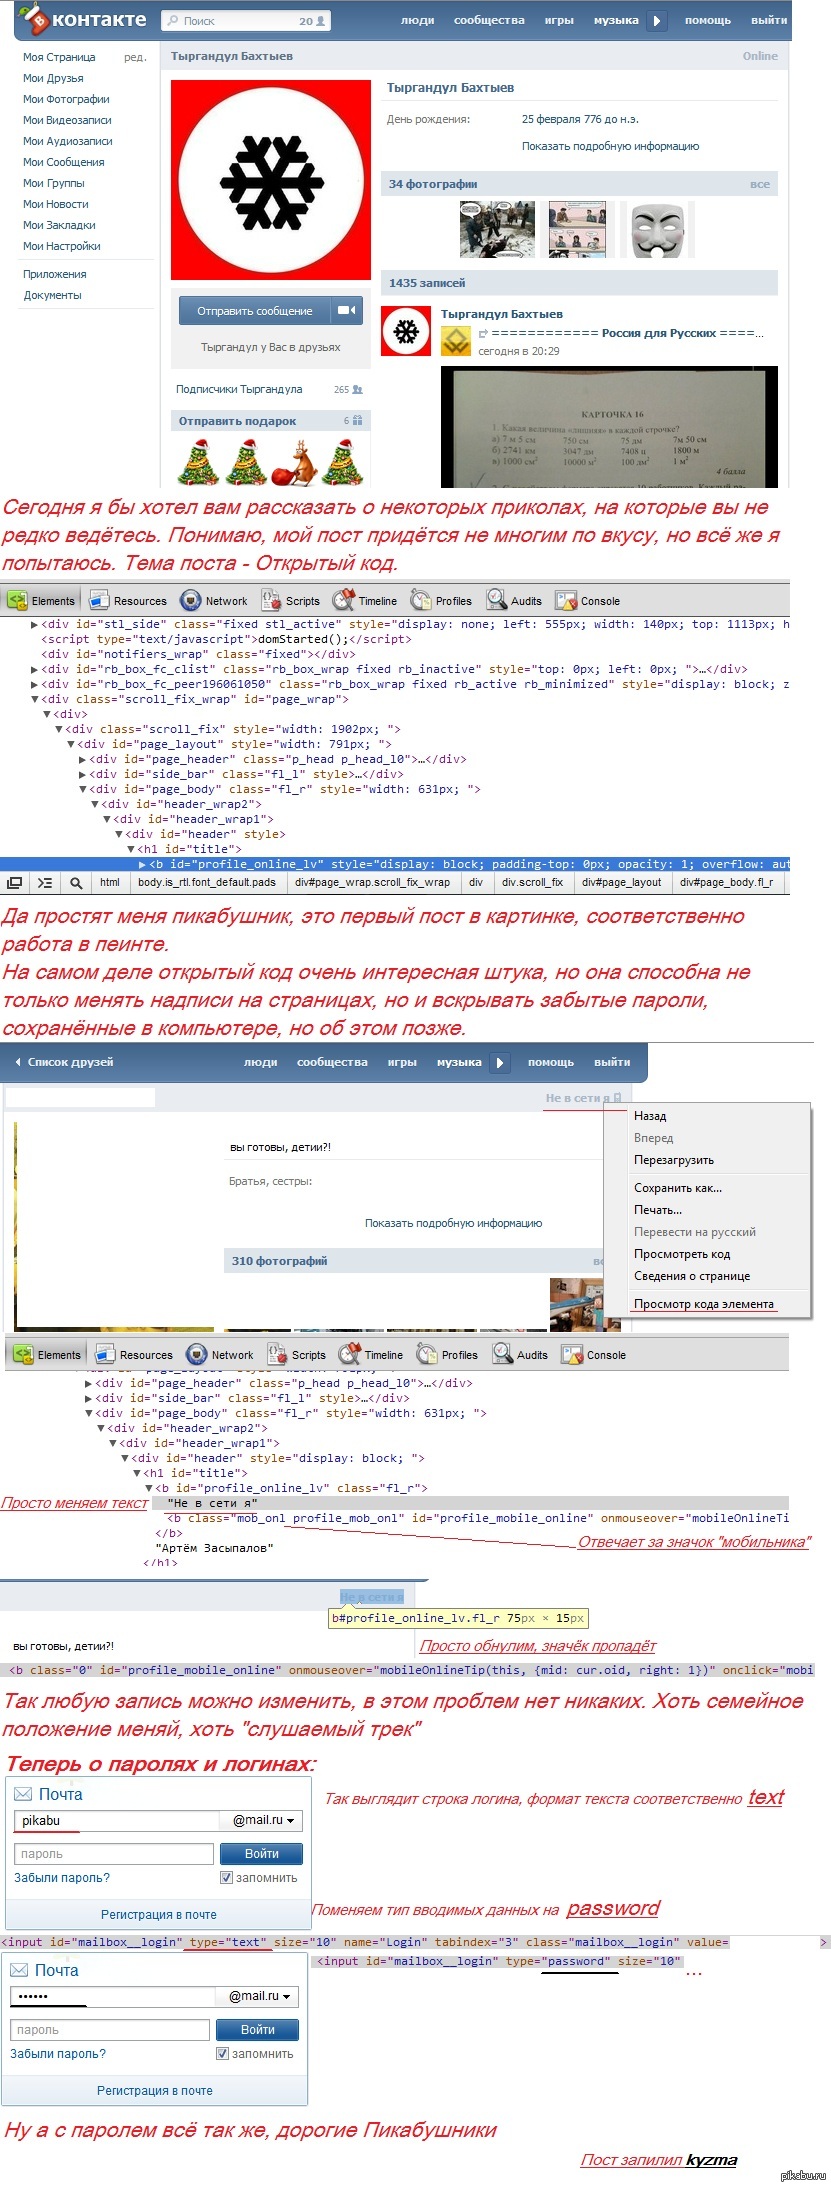Open Elements in the DevTools panel with breadcrumb bar
The height and width of the screenshot is (2187, 831).
(42, 600)
